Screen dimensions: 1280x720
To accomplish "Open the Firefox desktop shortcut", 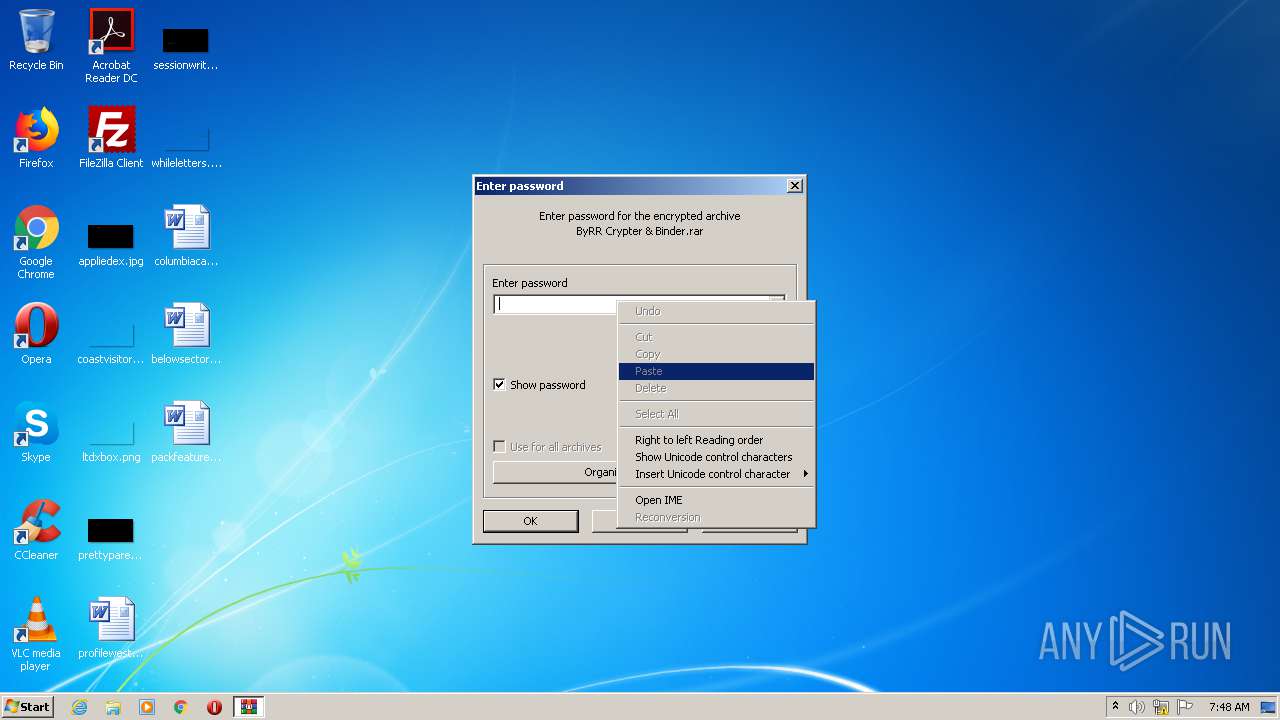I will coord(36,138).
